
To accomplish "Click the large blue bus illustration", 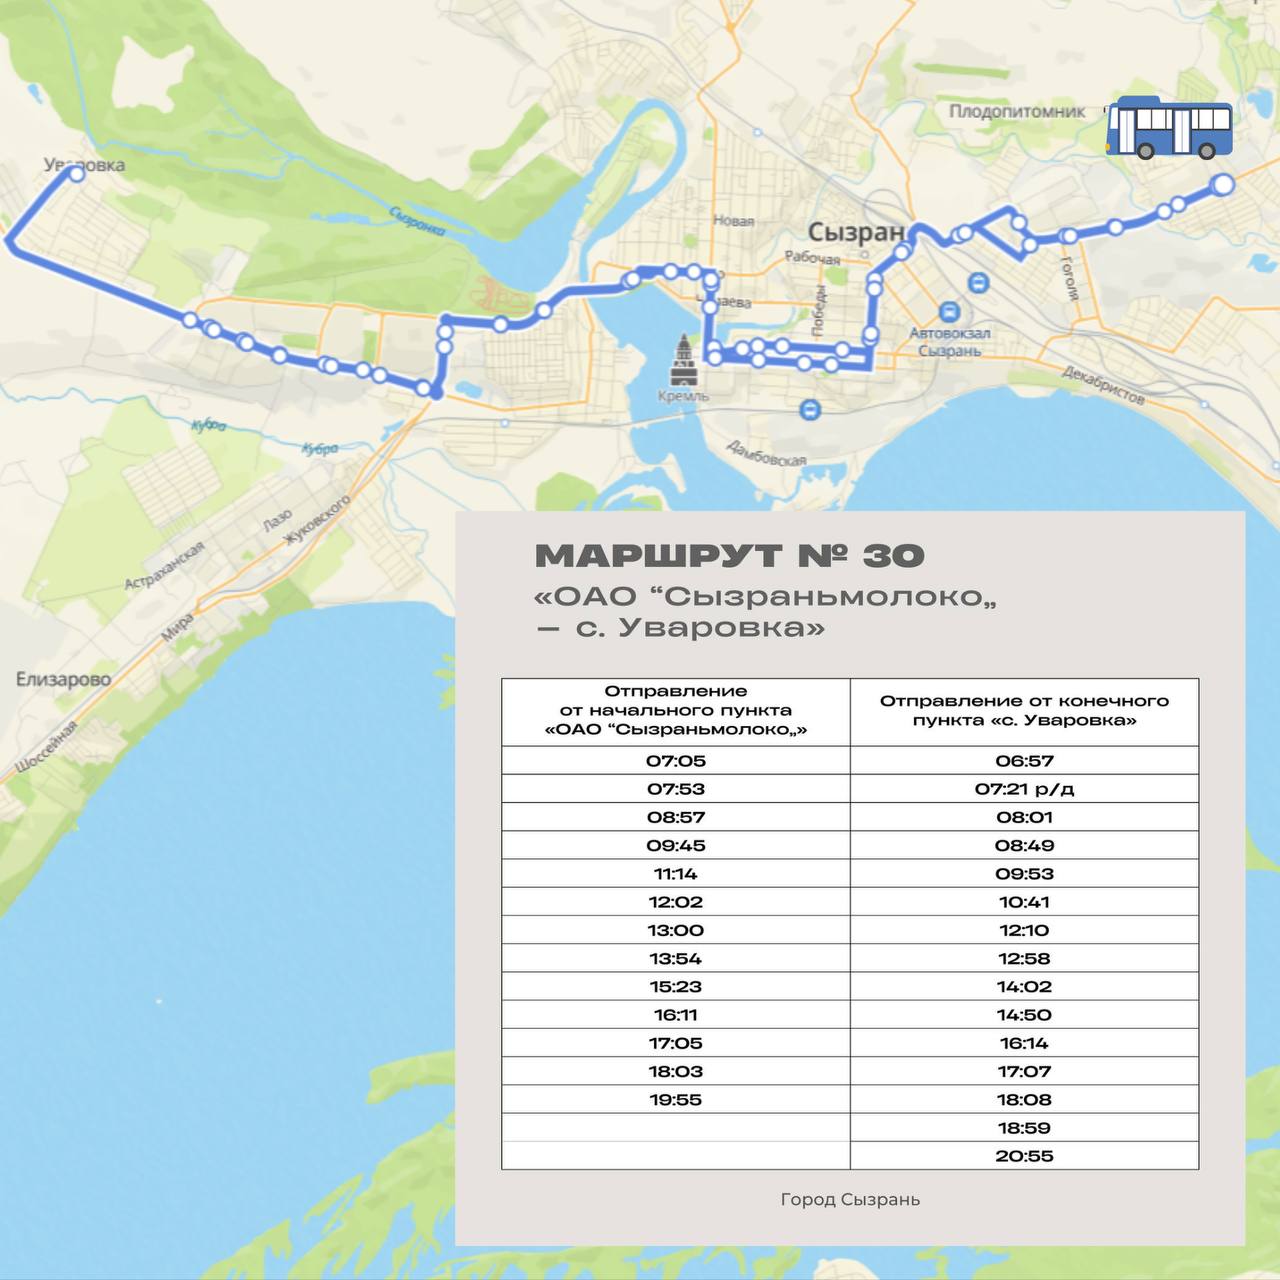I will pyautogui.click(x=1168, y=129).
